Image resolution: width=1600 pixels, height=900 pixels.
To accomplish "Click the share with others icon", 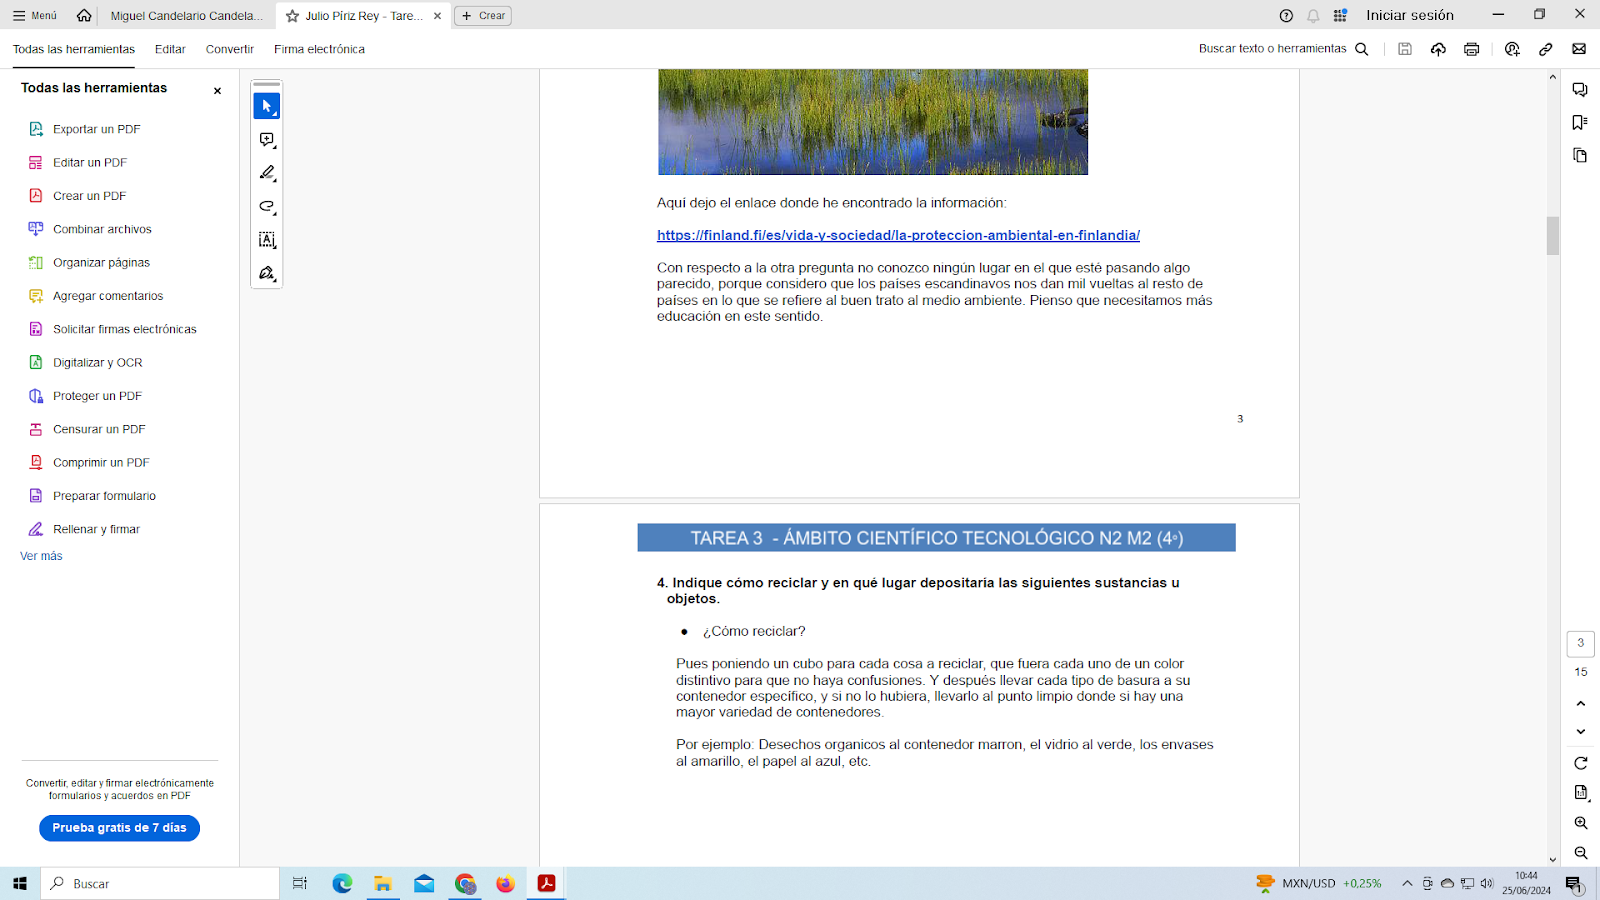I will [1512, 48].
